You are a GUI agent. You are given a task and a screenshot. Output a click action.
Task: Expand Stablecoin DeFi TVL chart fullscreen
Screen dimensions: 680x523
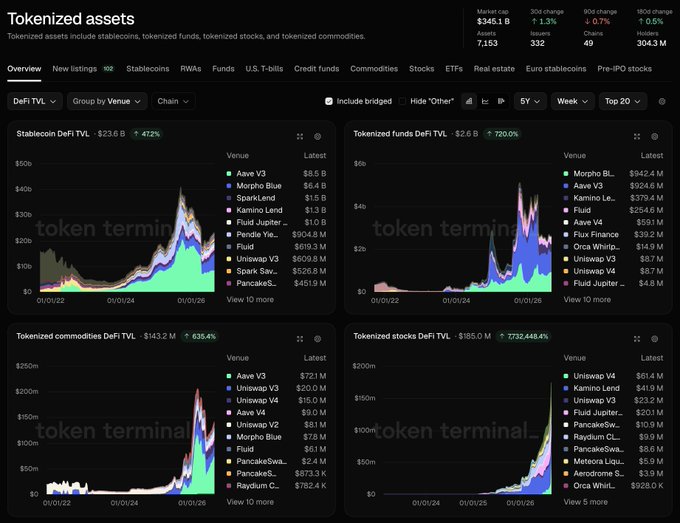[300, 136]
